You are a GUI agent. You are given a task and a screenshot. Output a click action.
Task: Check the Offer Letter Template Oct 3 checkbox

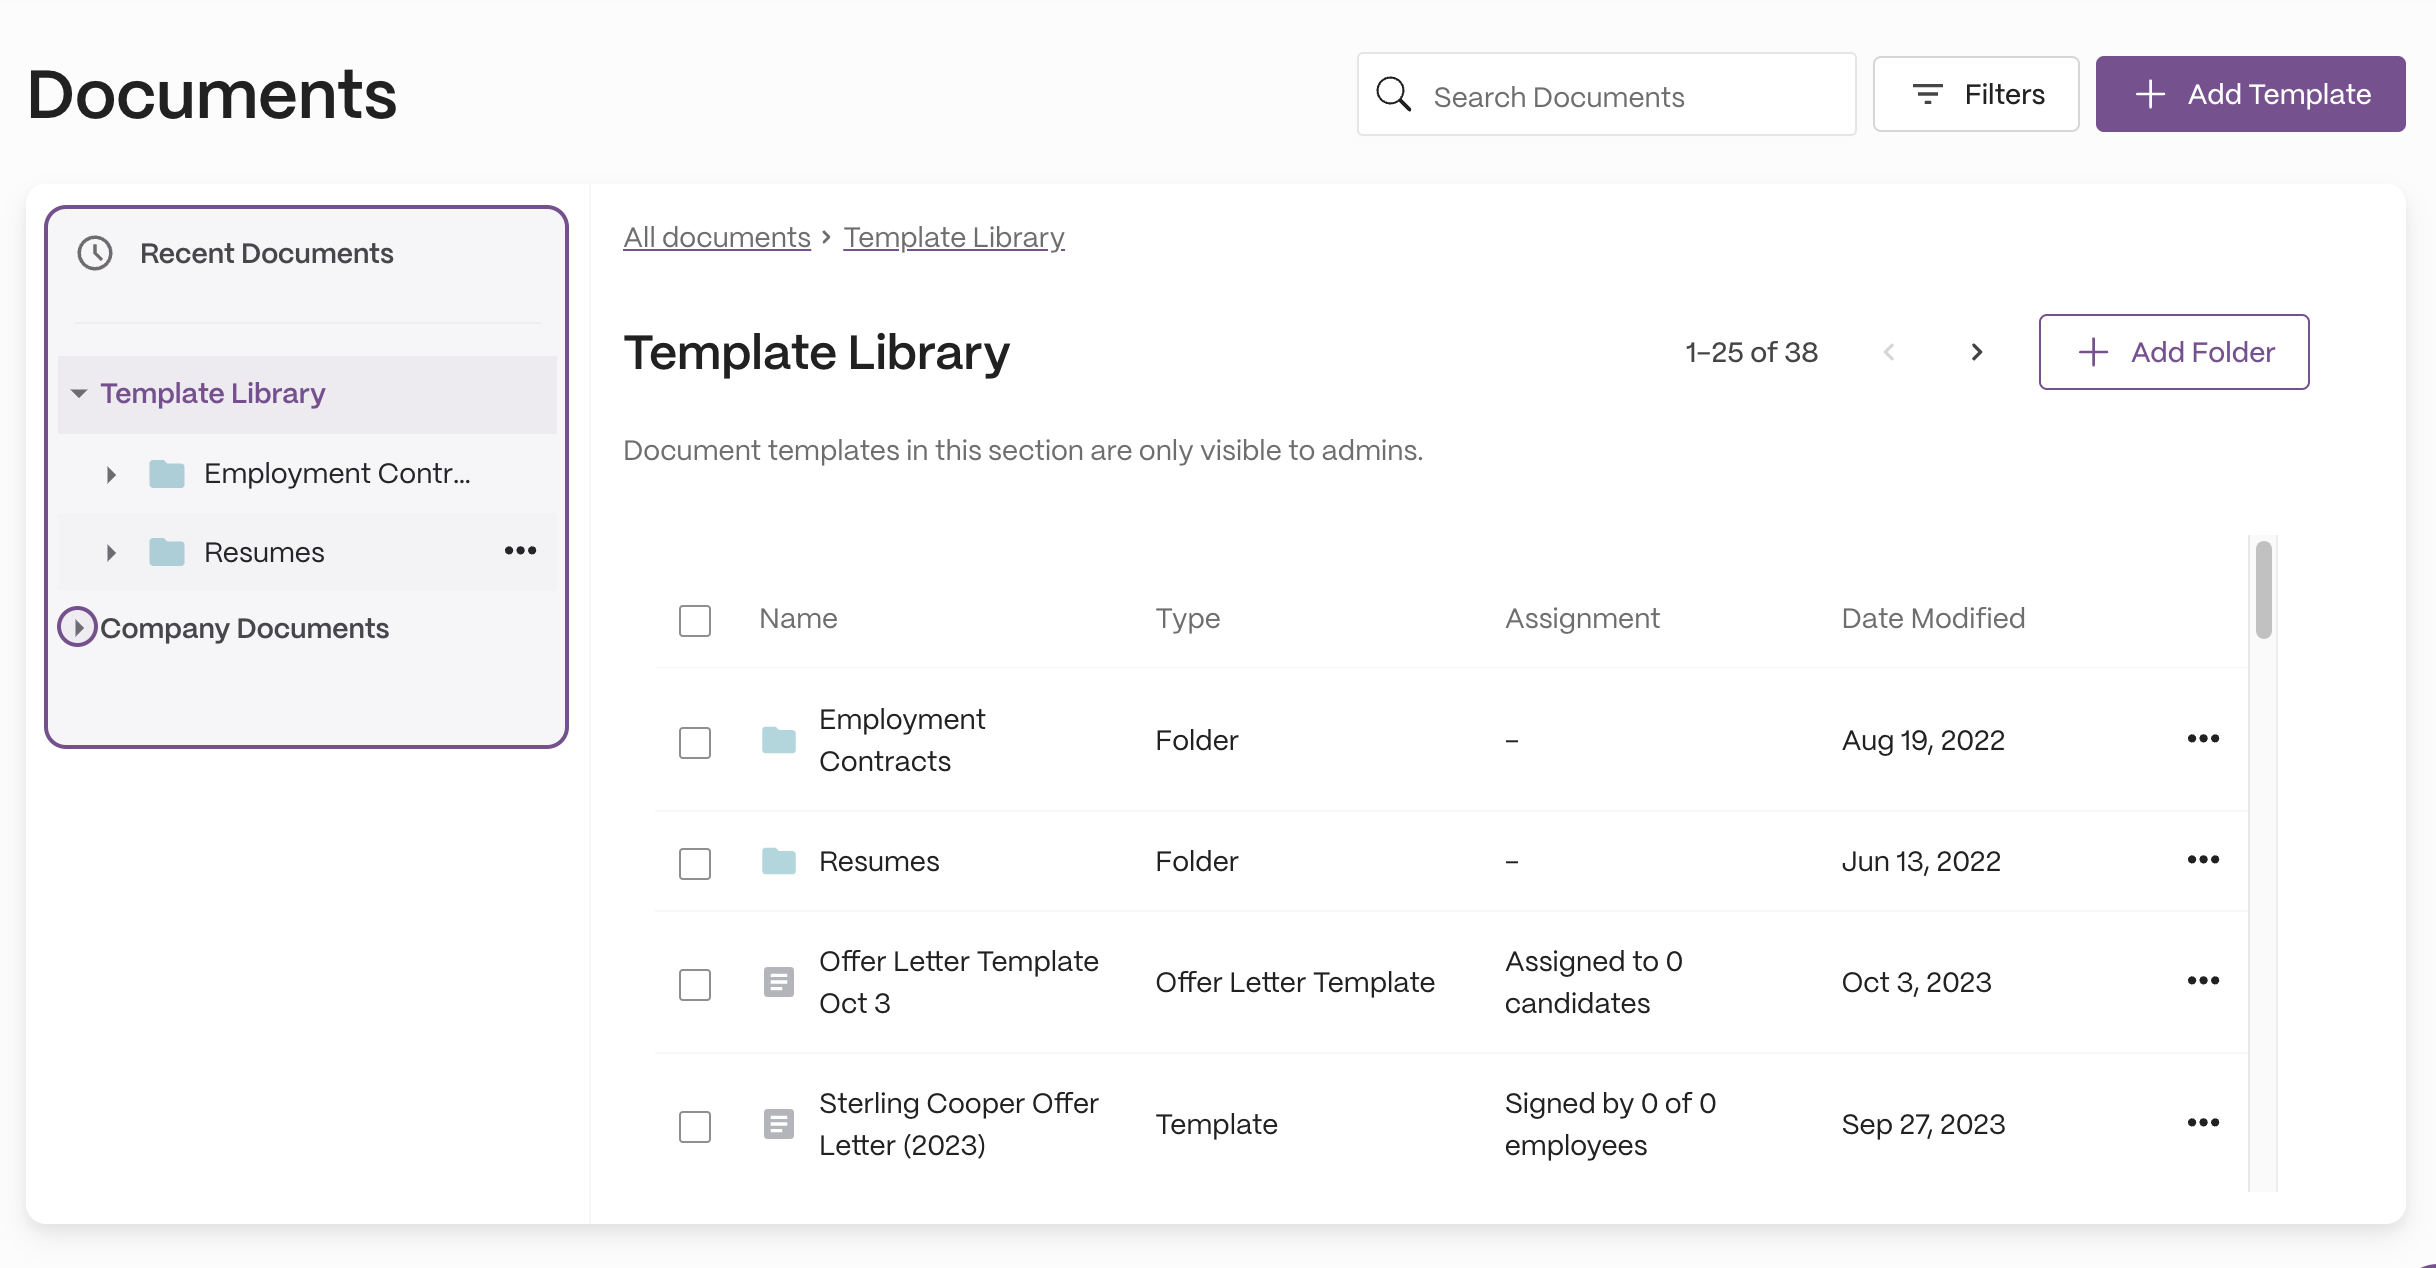tap(695, 984)
